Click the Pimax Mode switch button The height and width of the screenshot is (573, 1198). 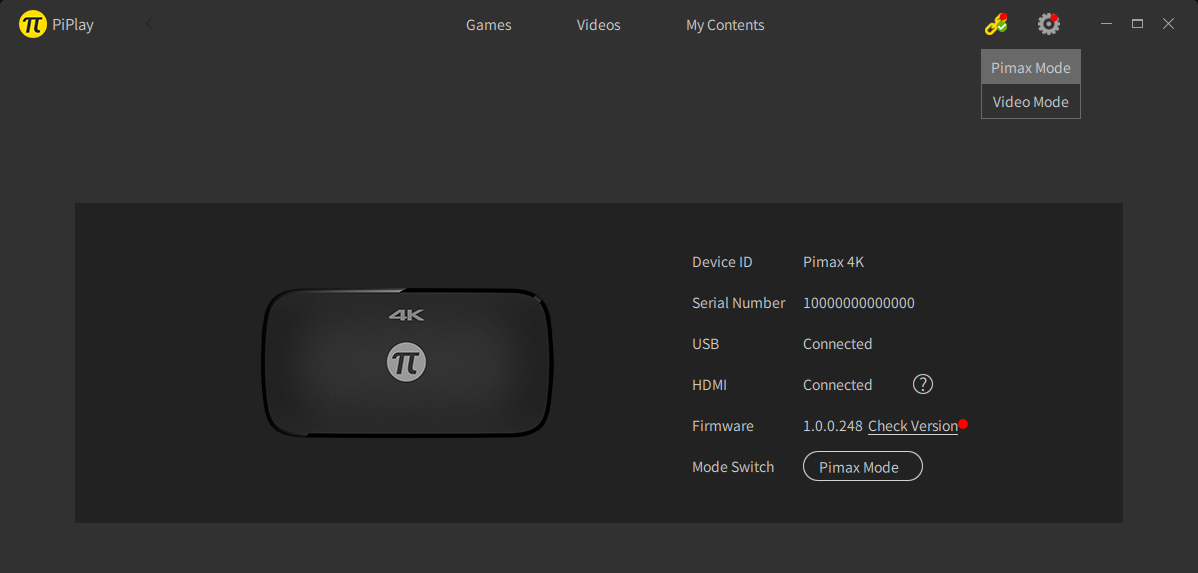click(863, 467)
